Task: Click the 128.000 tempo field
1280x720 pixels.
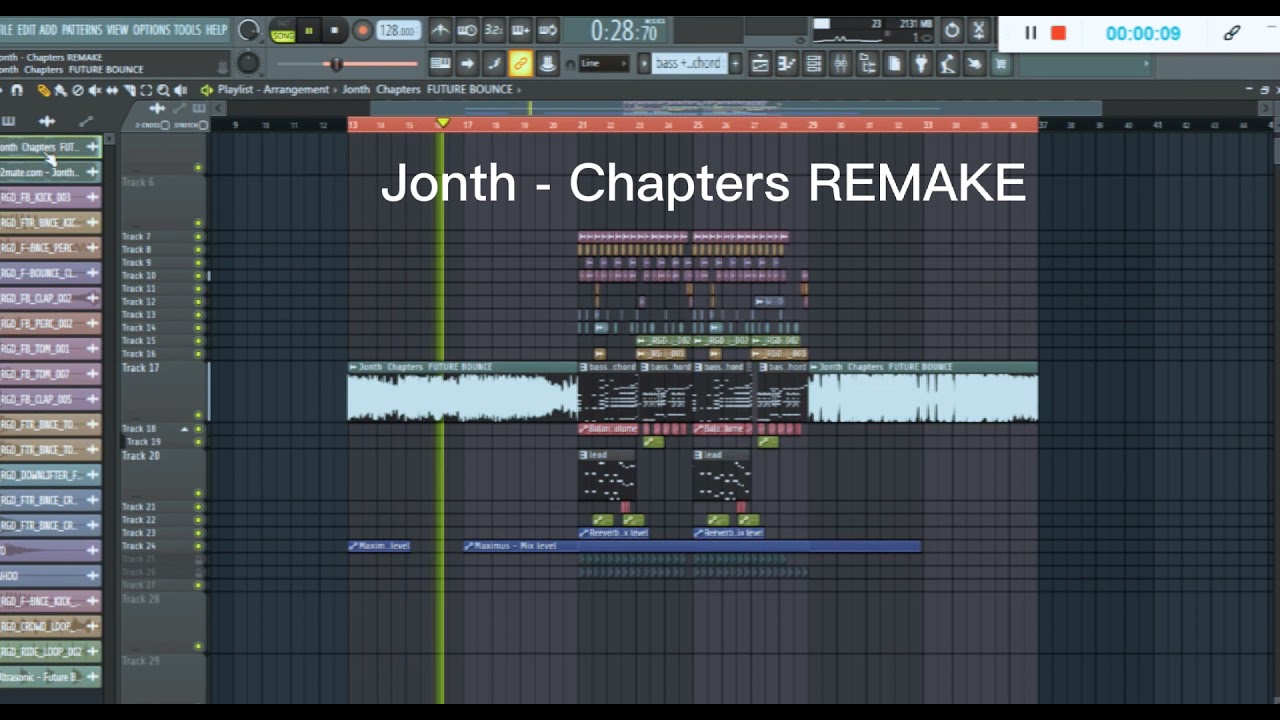Action: [x=397, y=31]
